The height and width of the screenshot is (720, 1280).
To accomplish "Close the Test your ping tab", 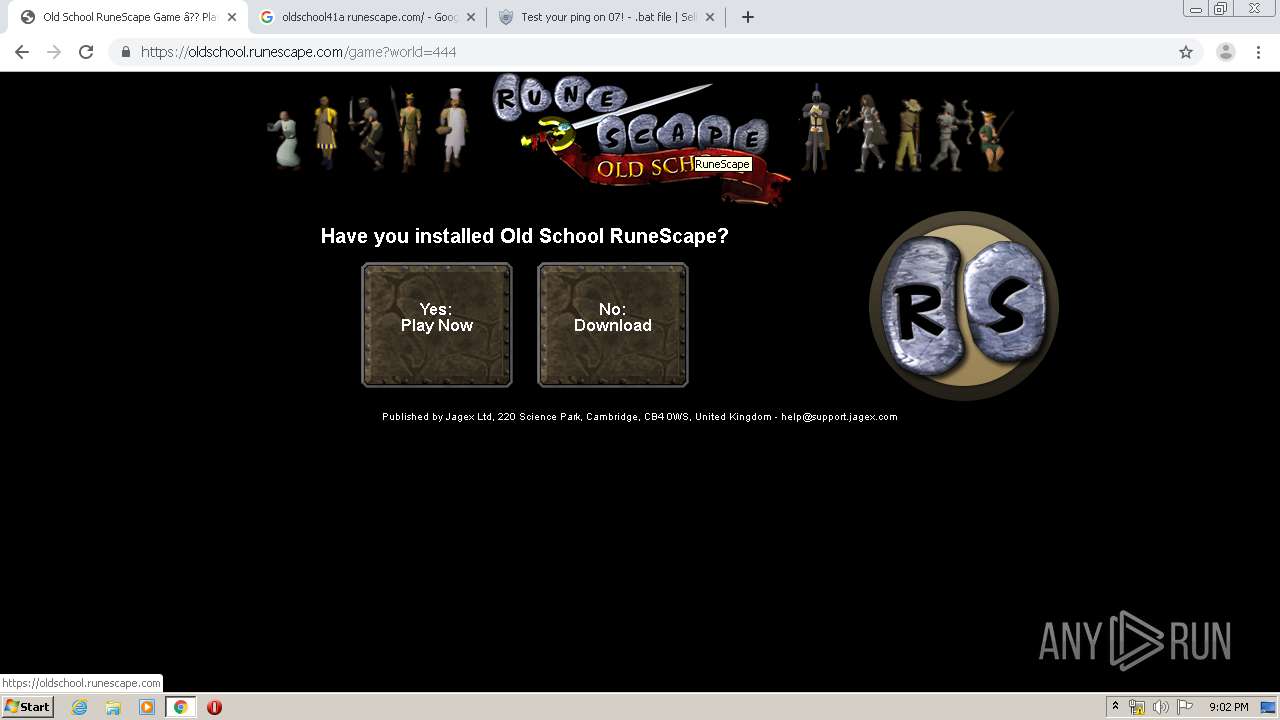I will (710, 17).
